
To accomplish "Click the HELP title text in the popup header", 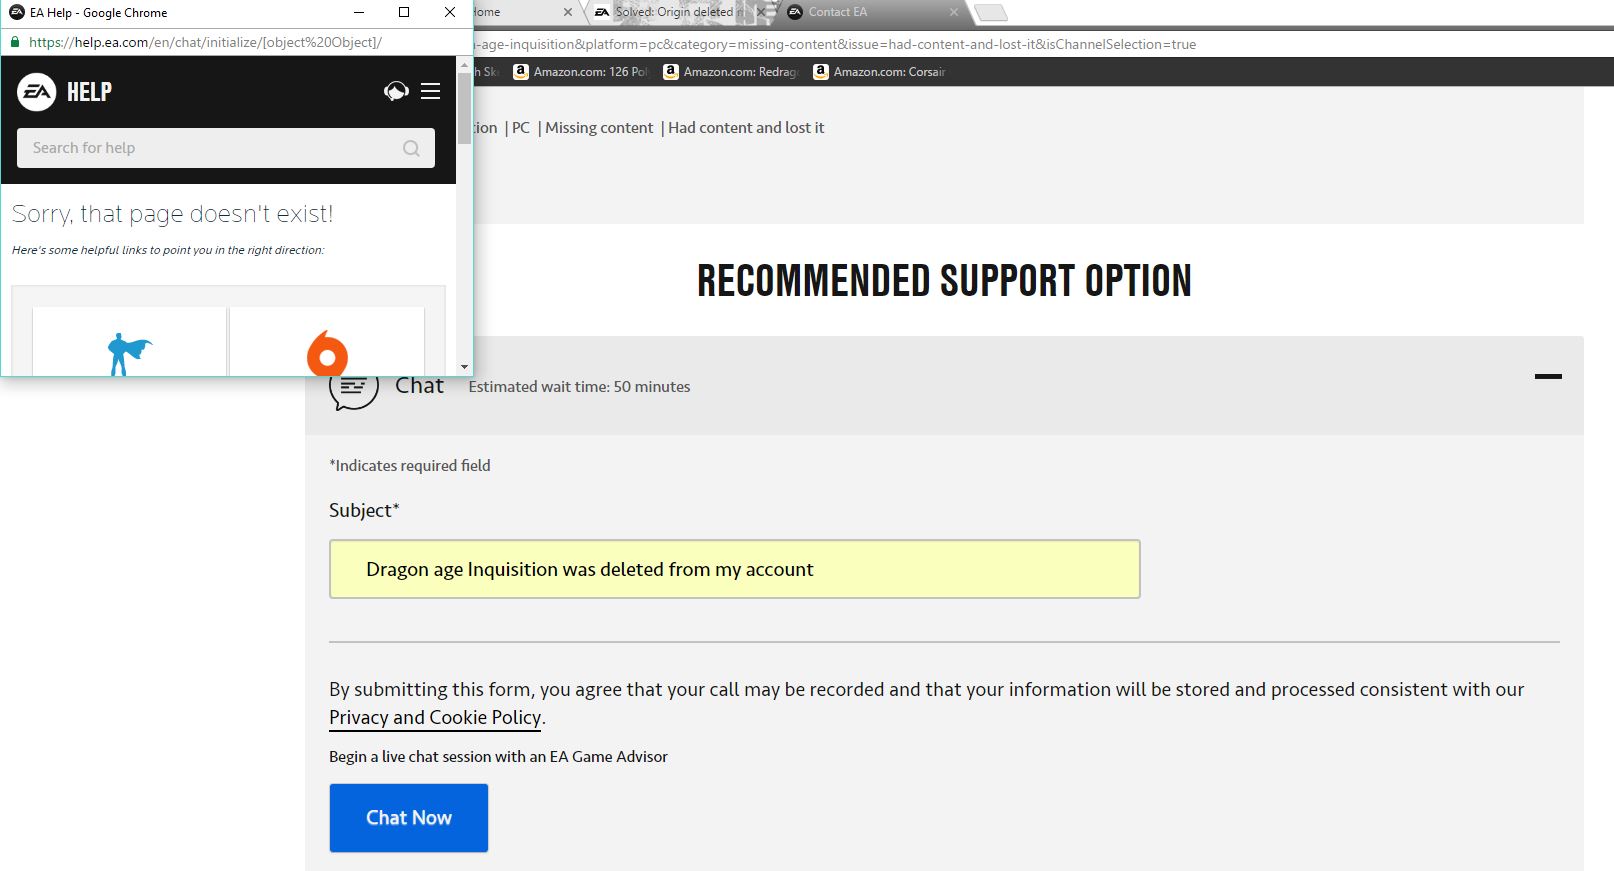I will tap(89, 92).
